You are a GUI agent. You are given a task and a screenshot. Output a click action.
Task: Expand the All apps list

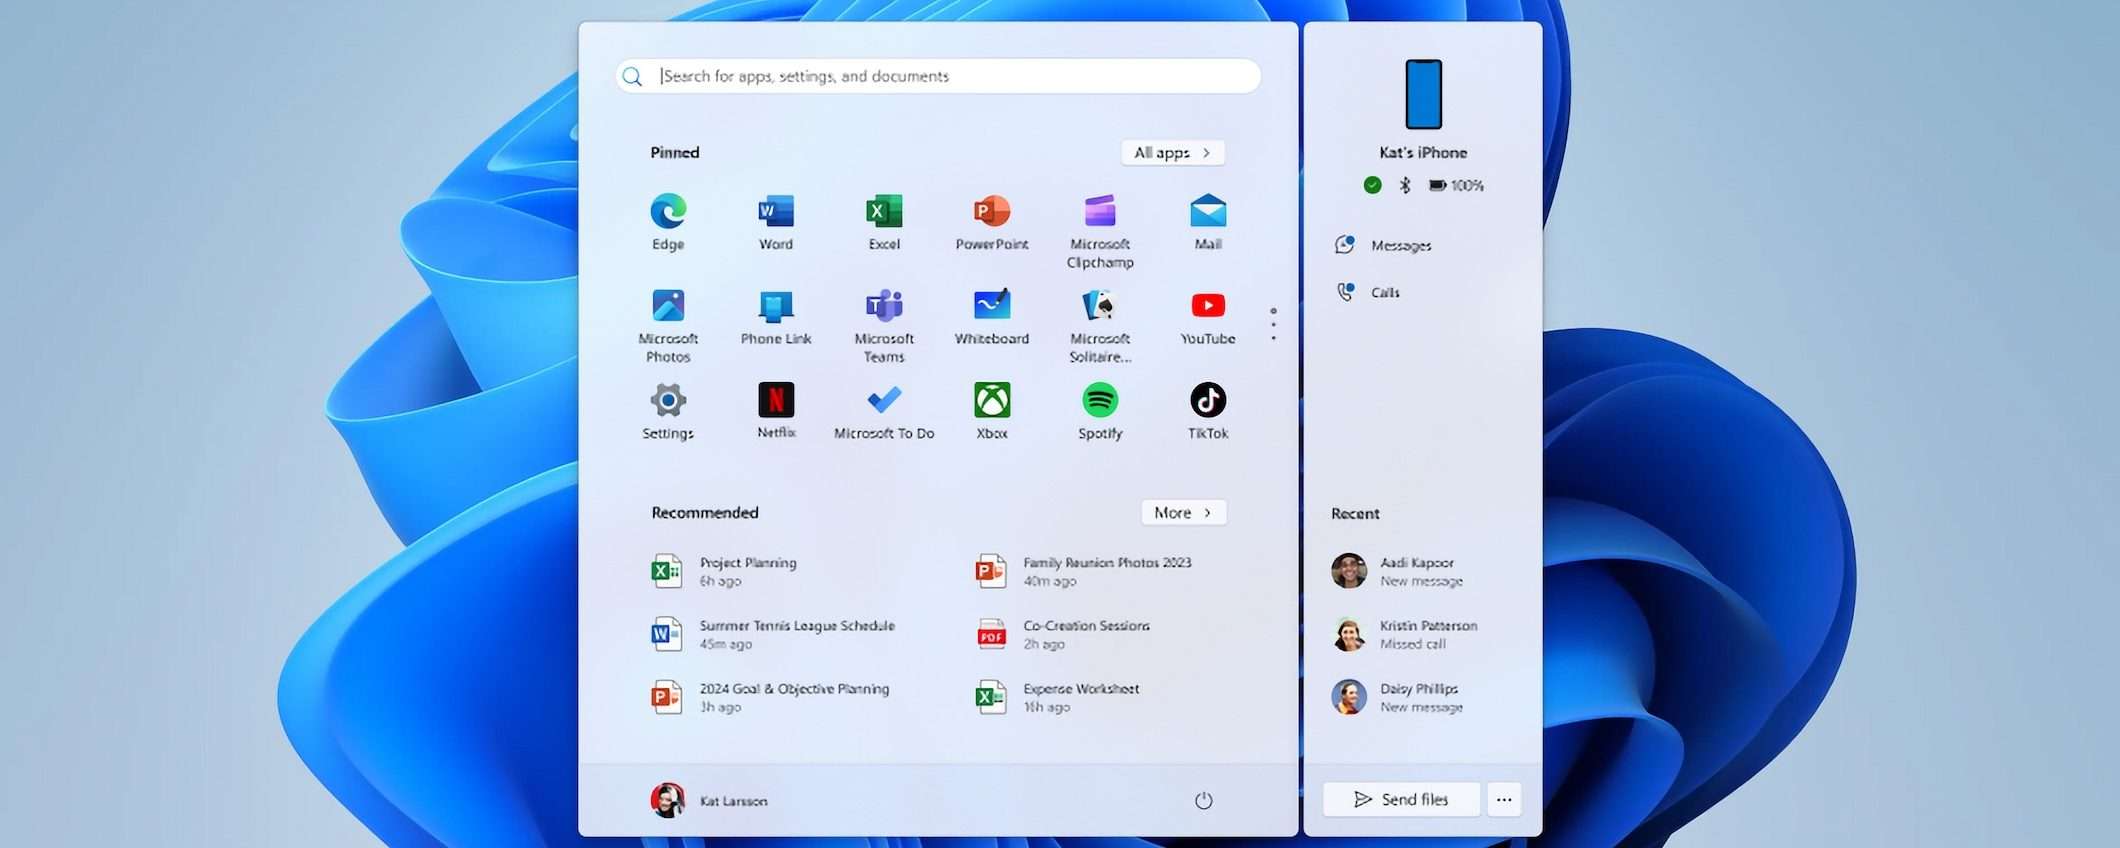click(1173, 152)
